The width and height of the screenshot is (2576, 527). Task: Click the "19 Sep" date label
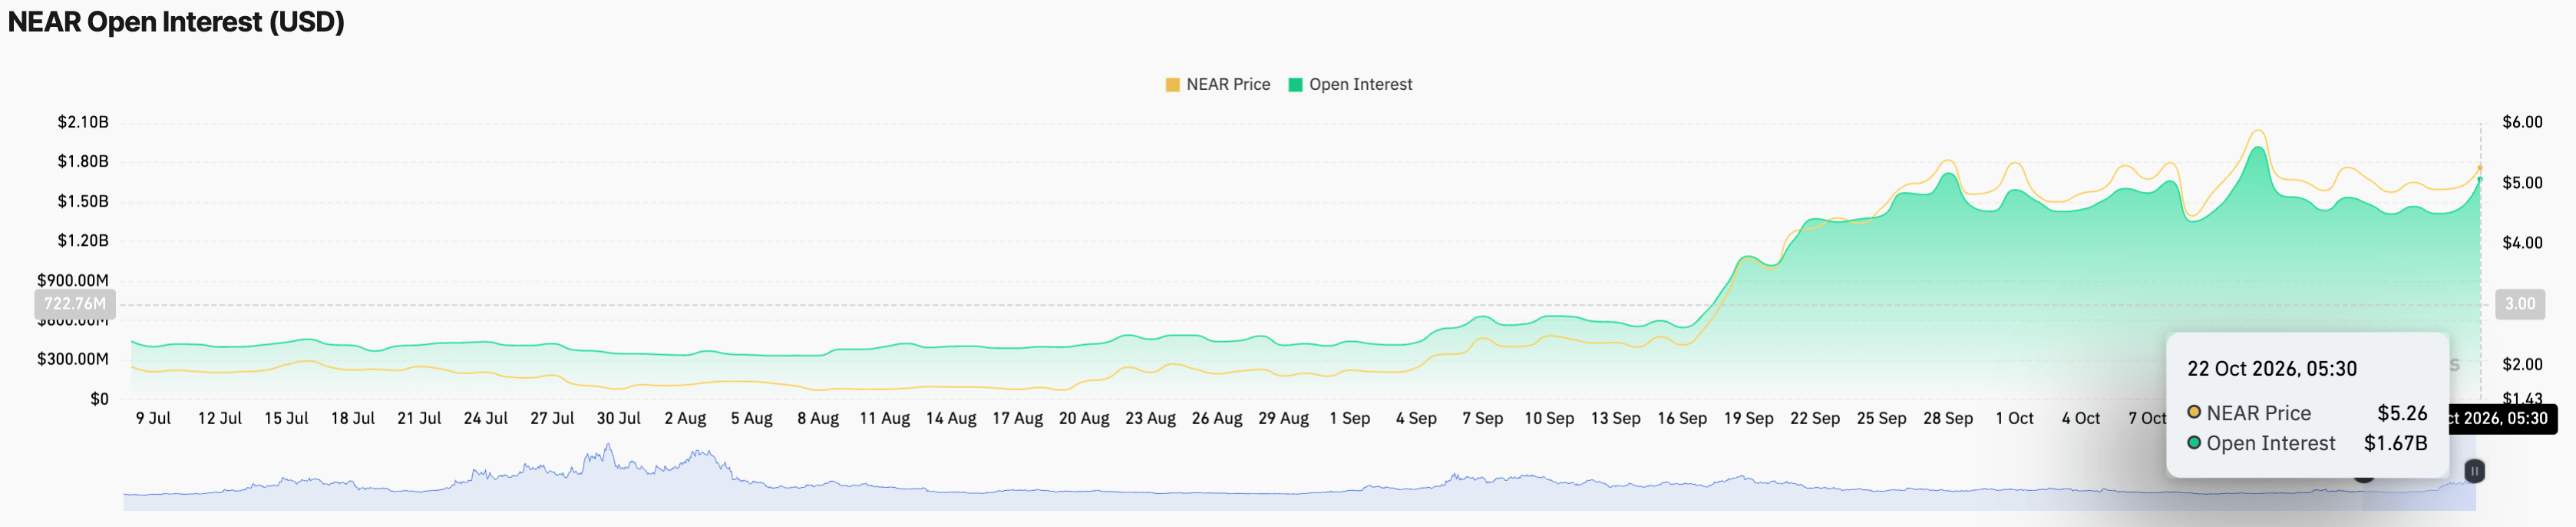coord(1748,418)
